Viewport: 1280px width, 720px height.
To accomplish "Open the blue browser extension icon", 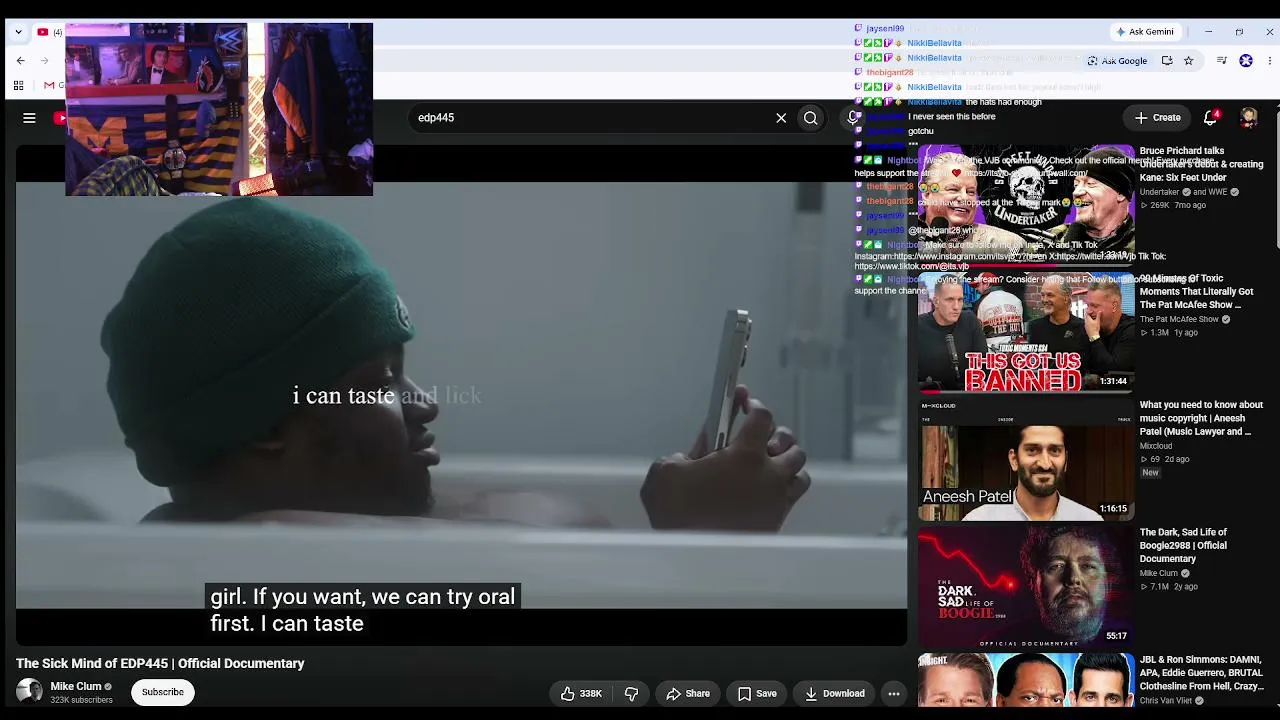I will 1246,61.
